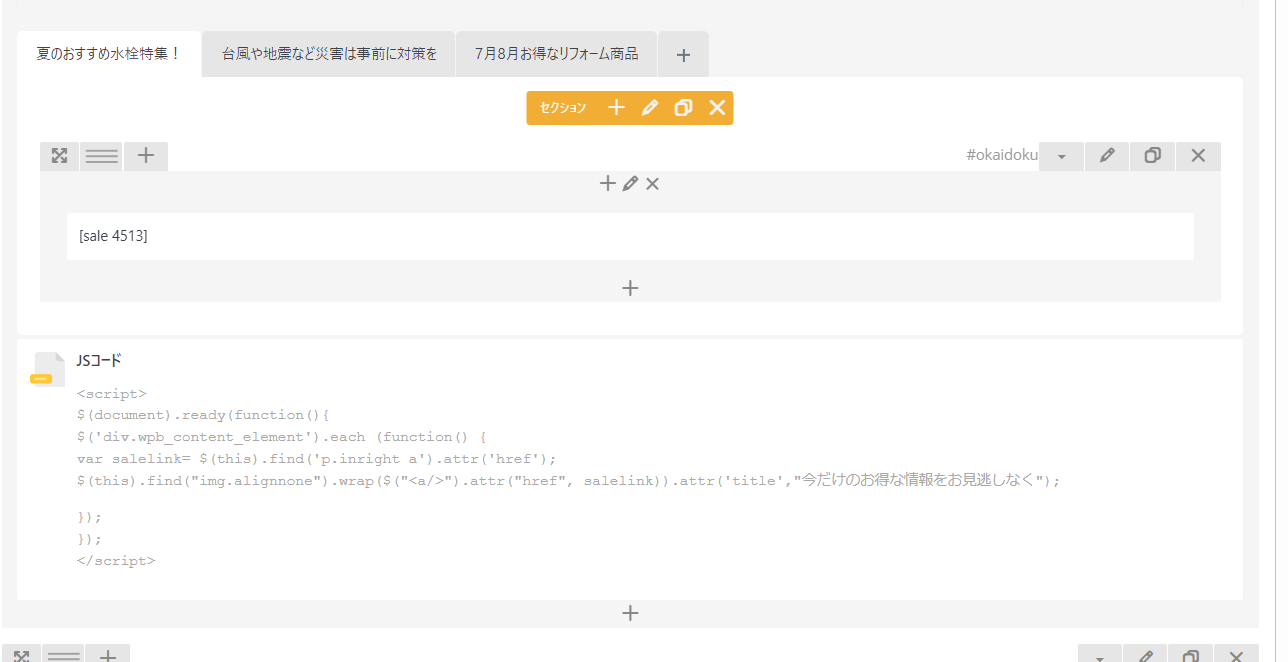Click the var salelink code line

coord(316,459)
